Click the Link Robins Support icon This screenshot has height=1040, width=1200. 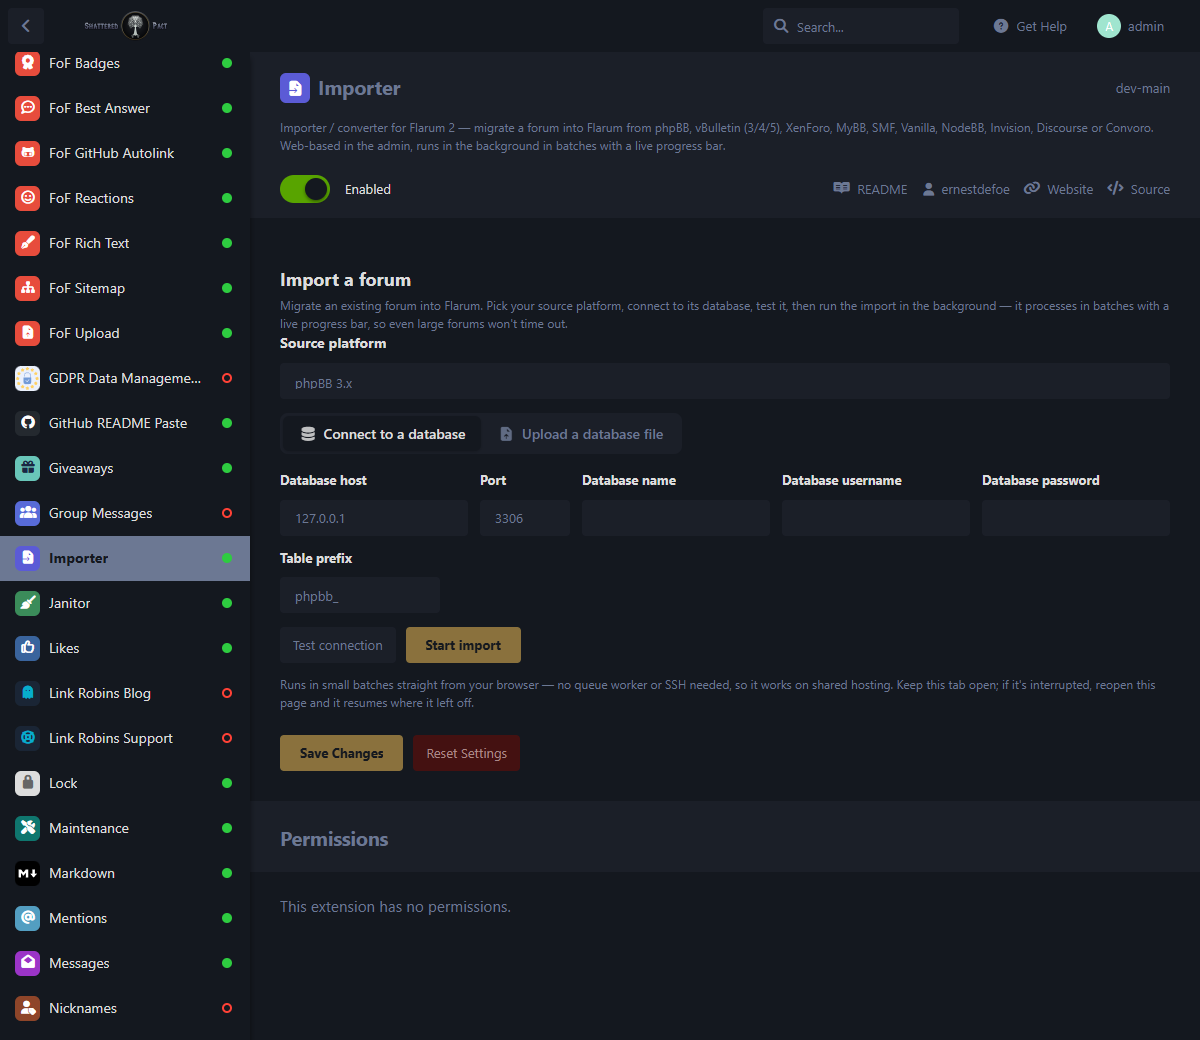click(x=28, y=738)
